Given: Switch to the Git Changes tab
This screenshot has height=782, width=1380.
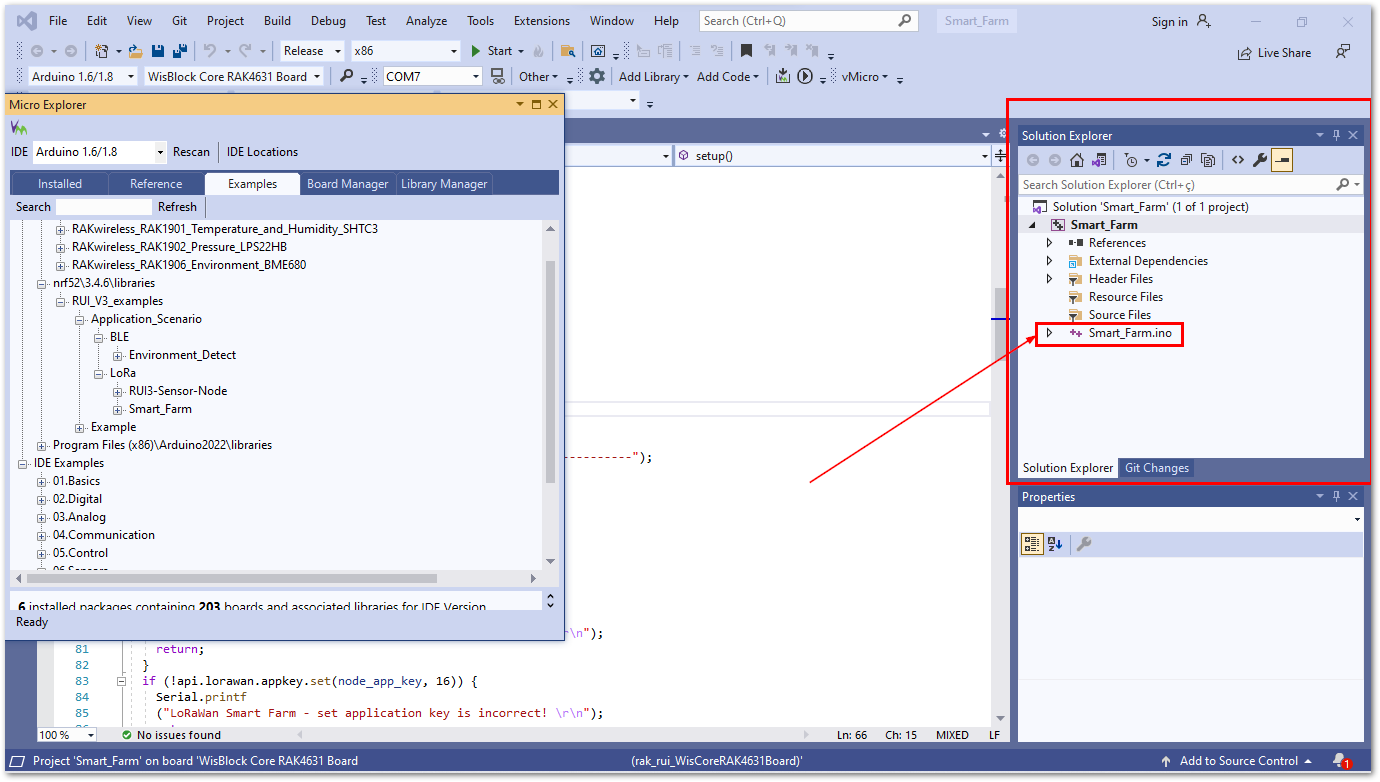Looking at the screenshot, I should coord(1157,468).
